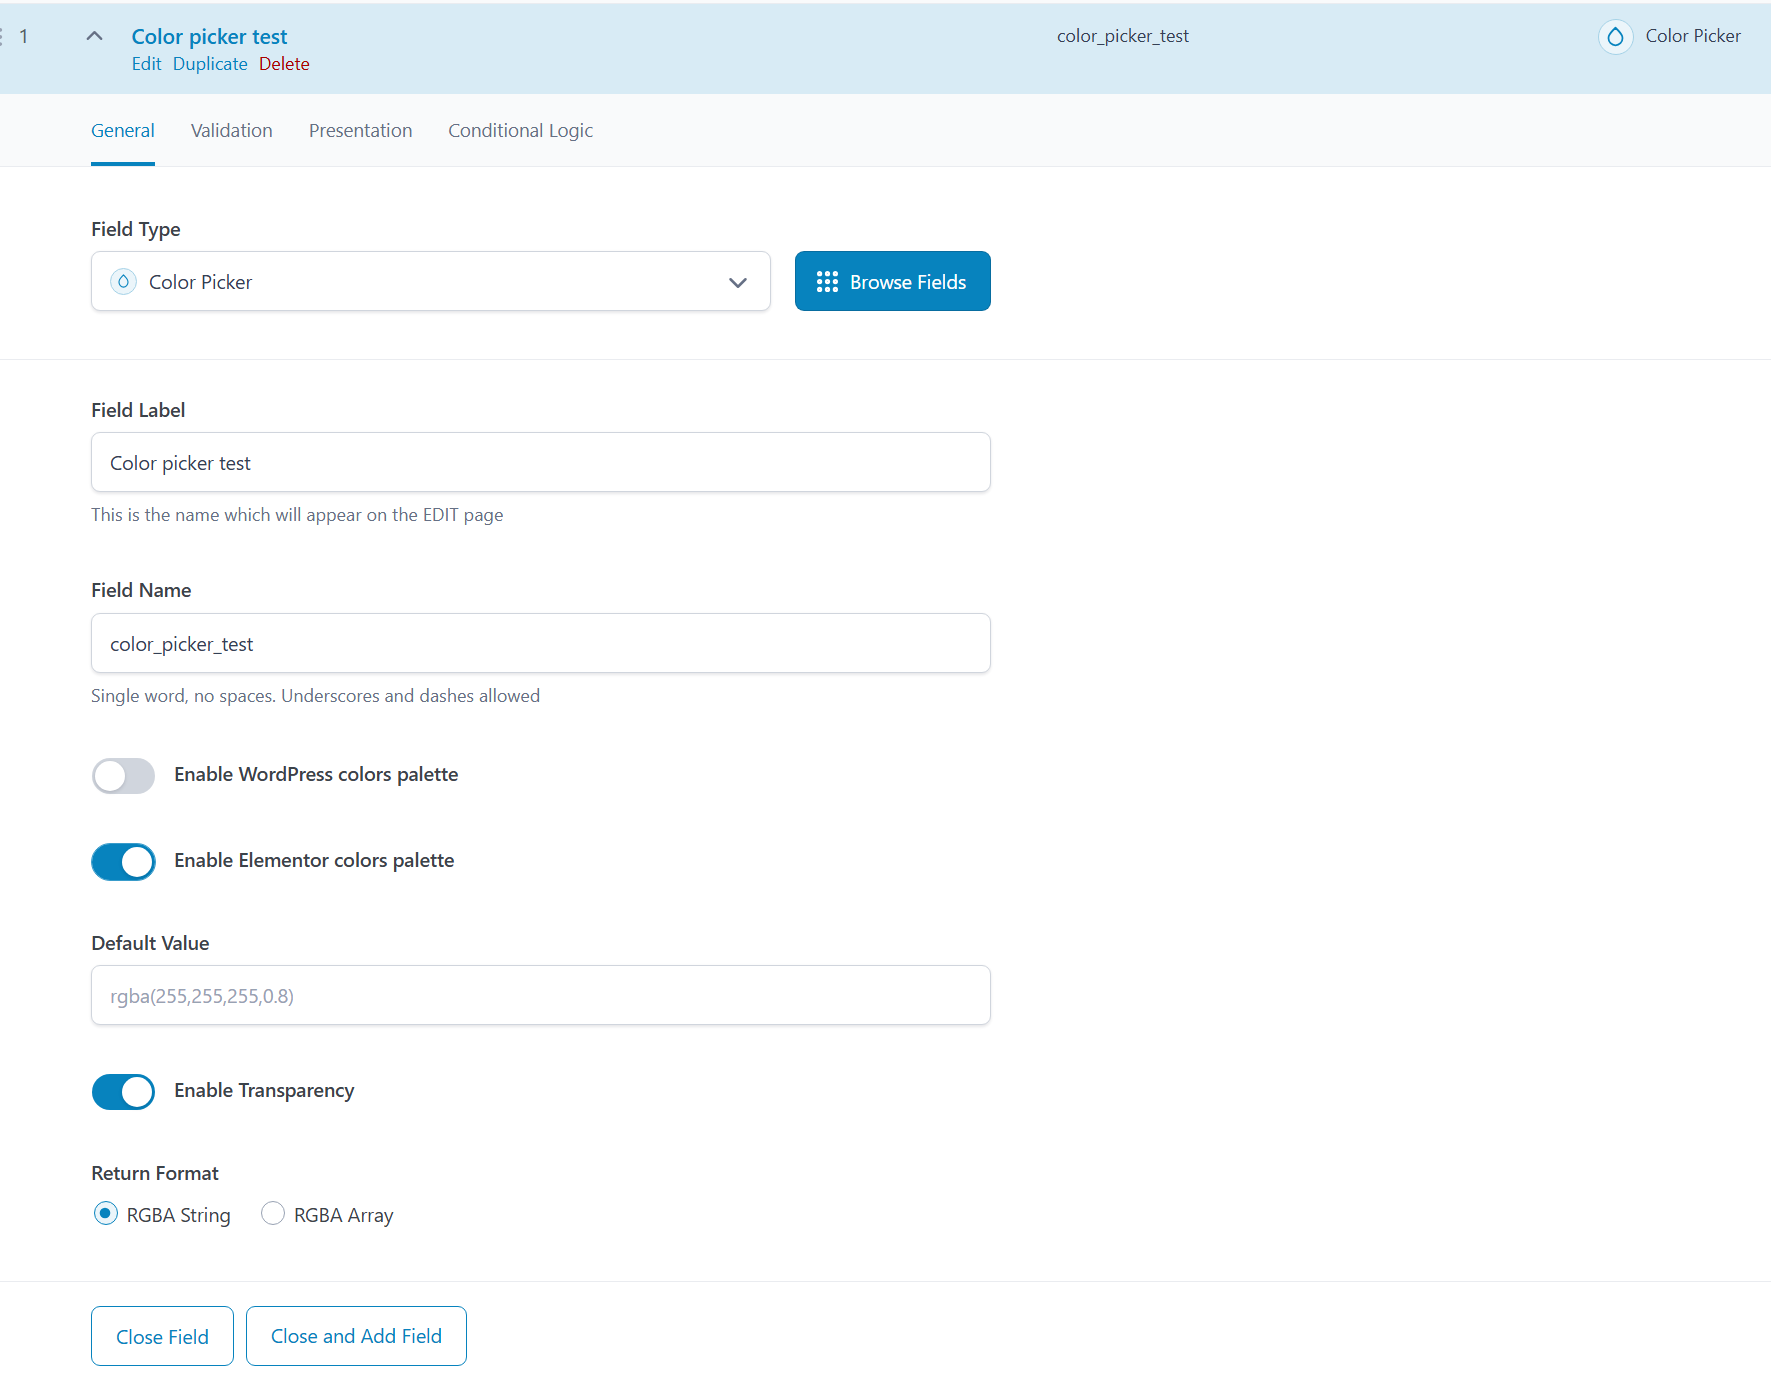Open the Presentation tab
This screenshot has width=1771, height=1378.
tap(360, 131)
